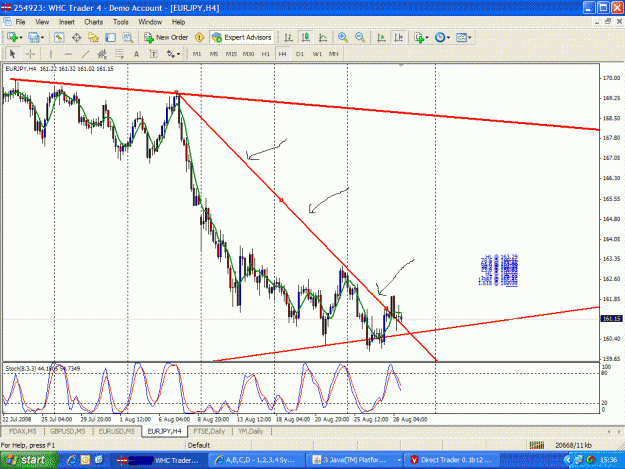Toggle the Expert Advisors button
This screenshot has width=625, height=469.
242,37
